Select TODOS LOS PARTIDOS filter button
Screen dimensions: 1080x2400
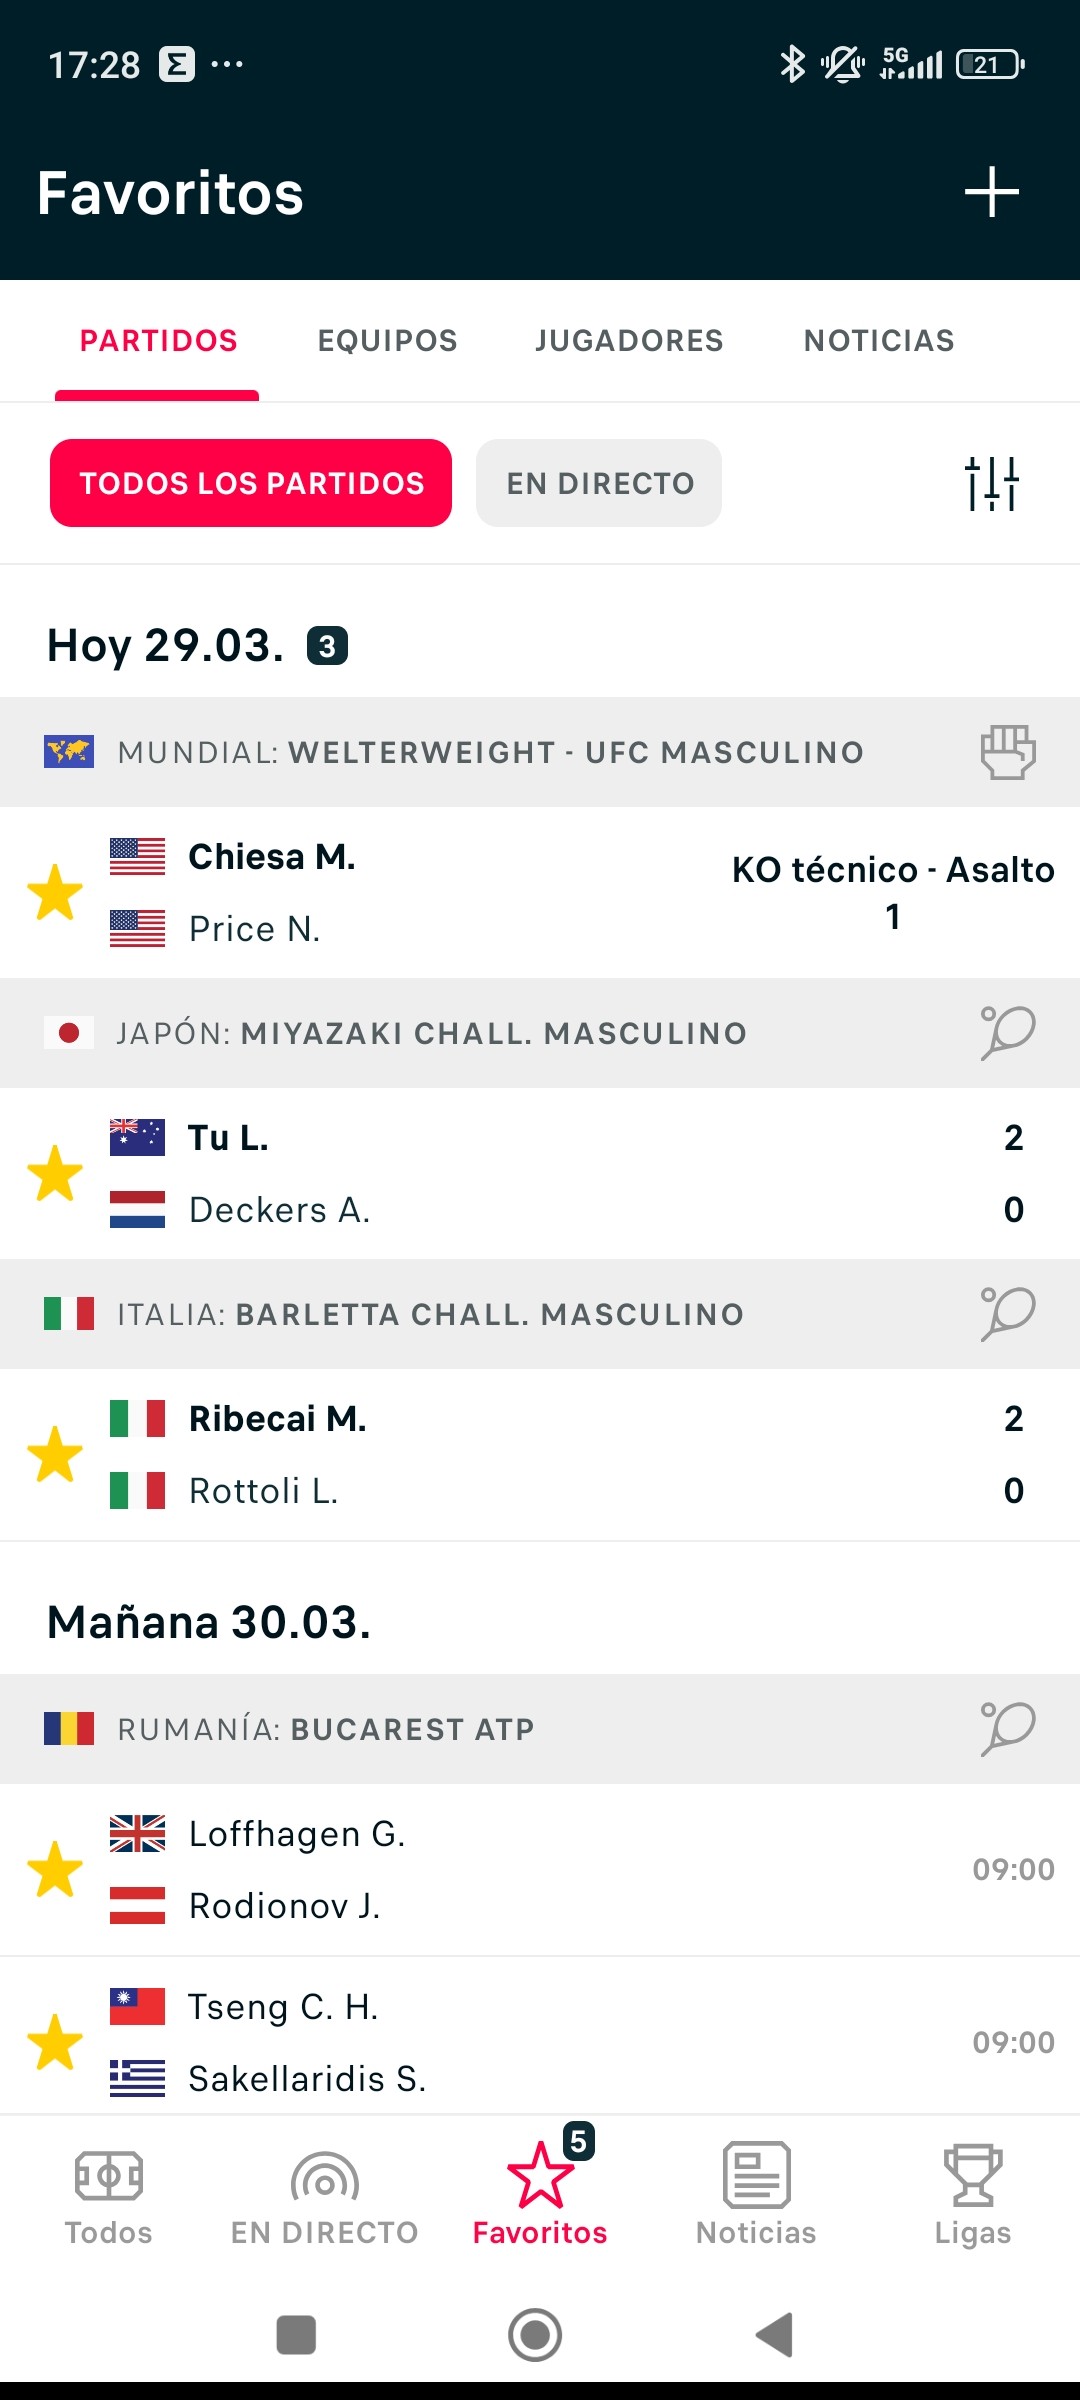251,483
